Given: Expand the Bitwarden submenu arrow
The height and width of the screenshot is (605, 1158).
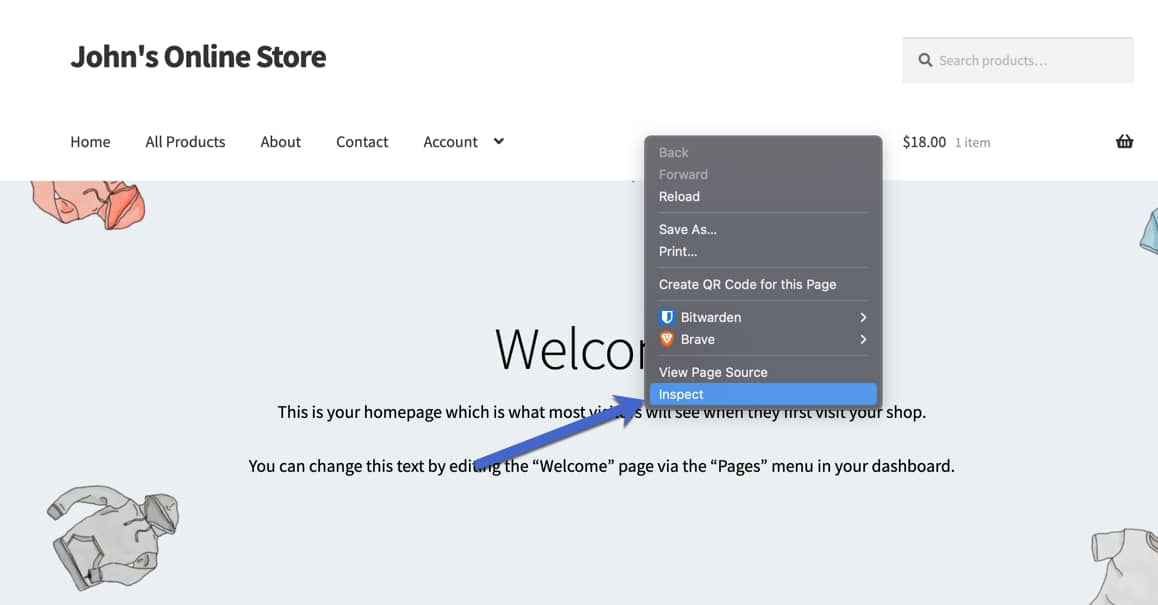Looking at the screenshot, I should (863, 317).
